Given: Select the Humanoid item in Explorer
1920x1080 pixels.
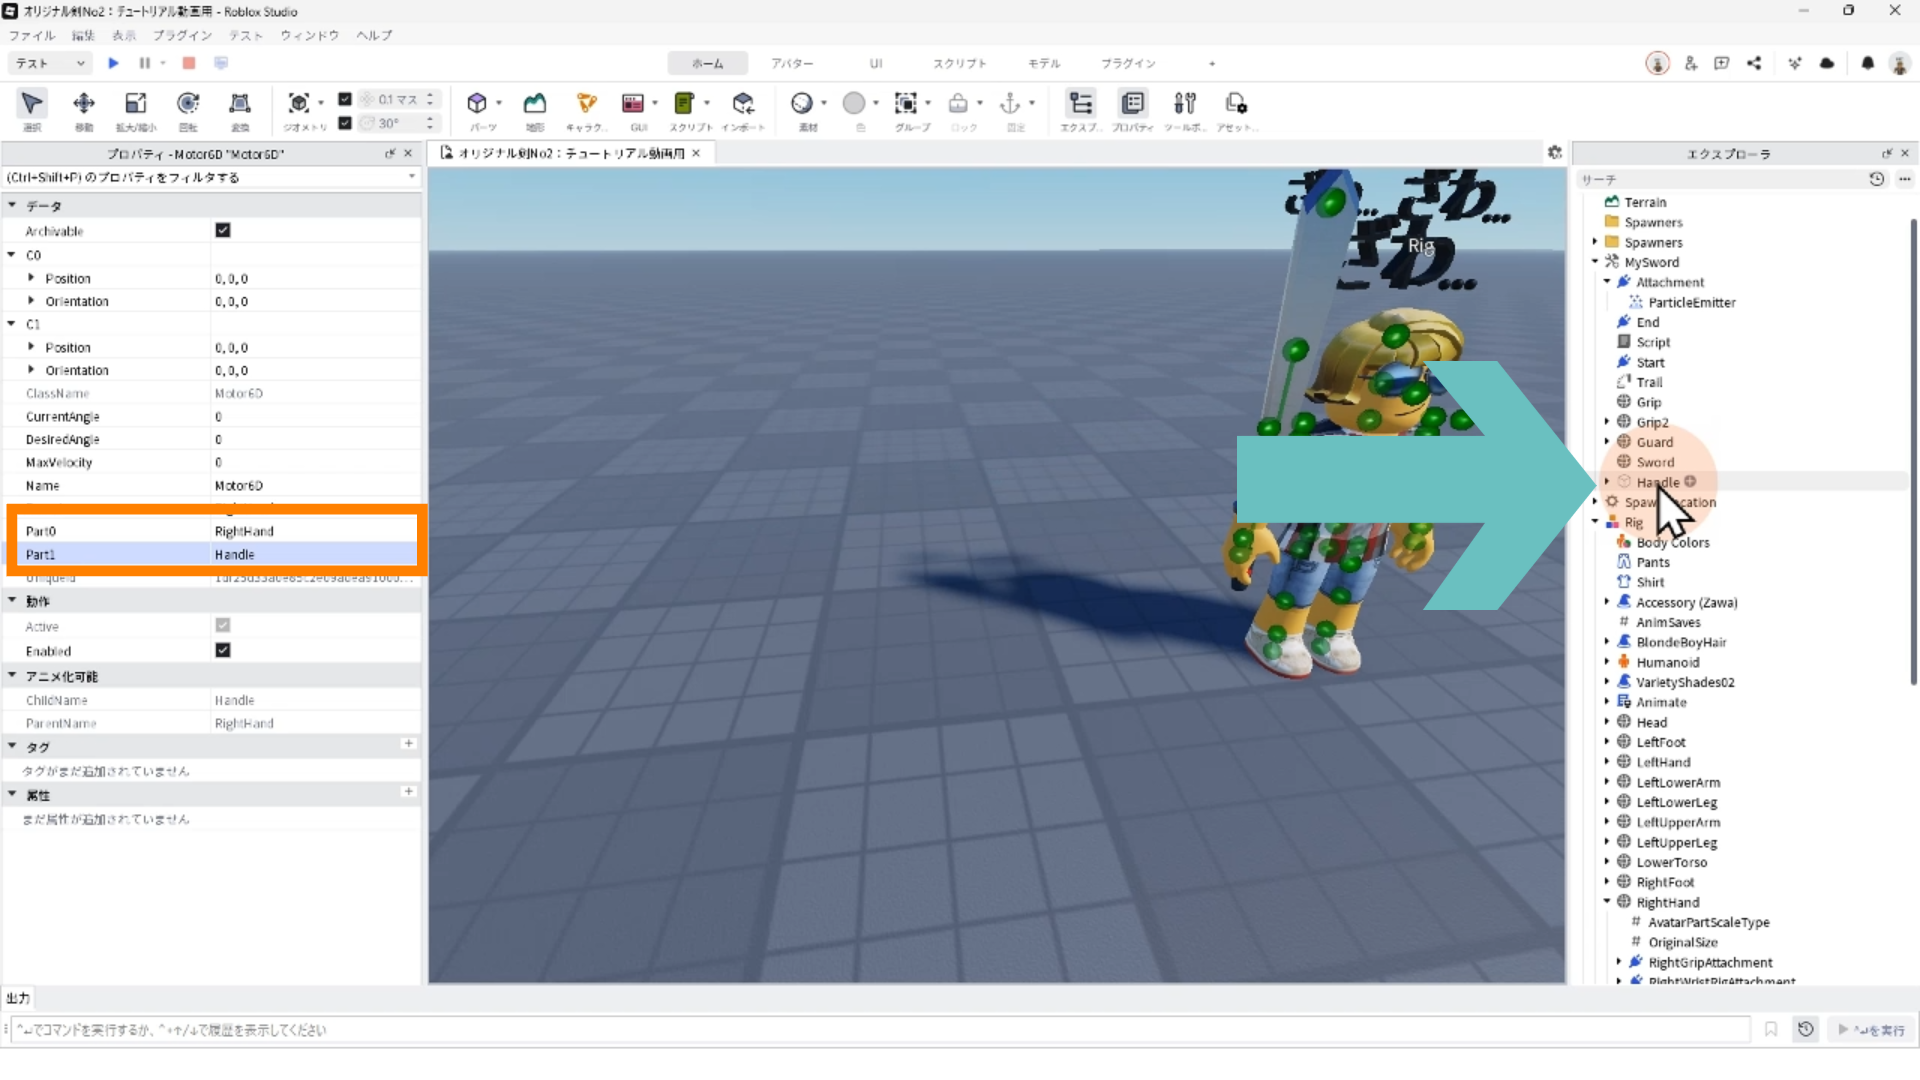Looking at the screenshot, I should click(x=1667, y=662).
